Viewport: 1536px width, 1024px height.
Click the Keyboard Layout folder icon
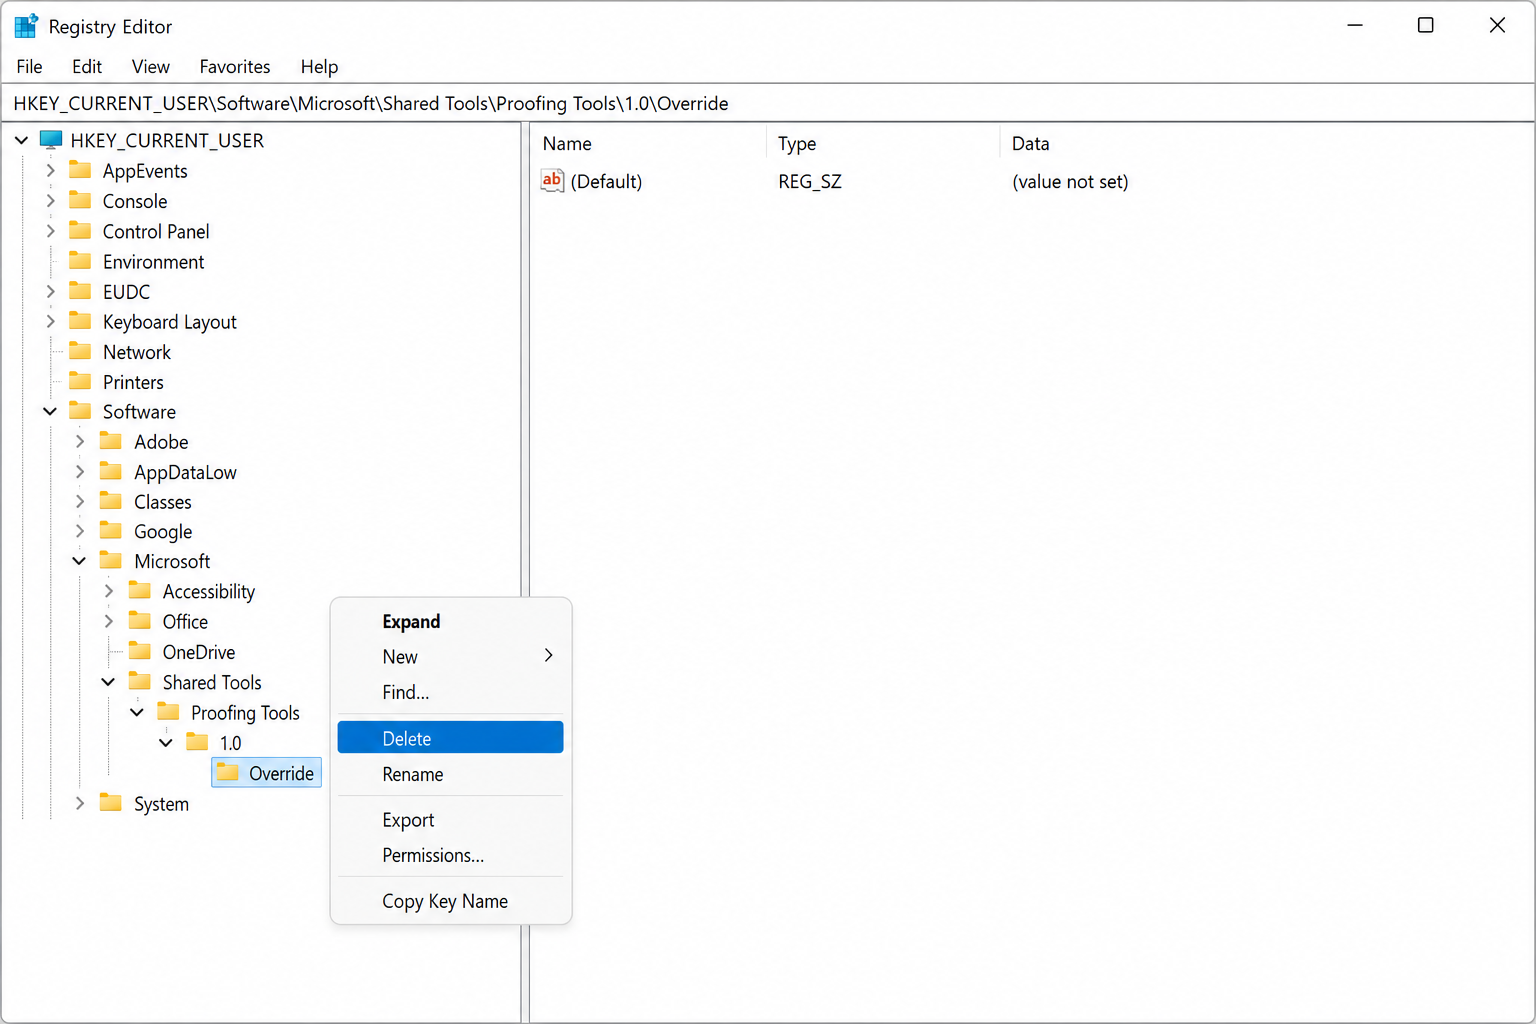[x=80, y=321]
